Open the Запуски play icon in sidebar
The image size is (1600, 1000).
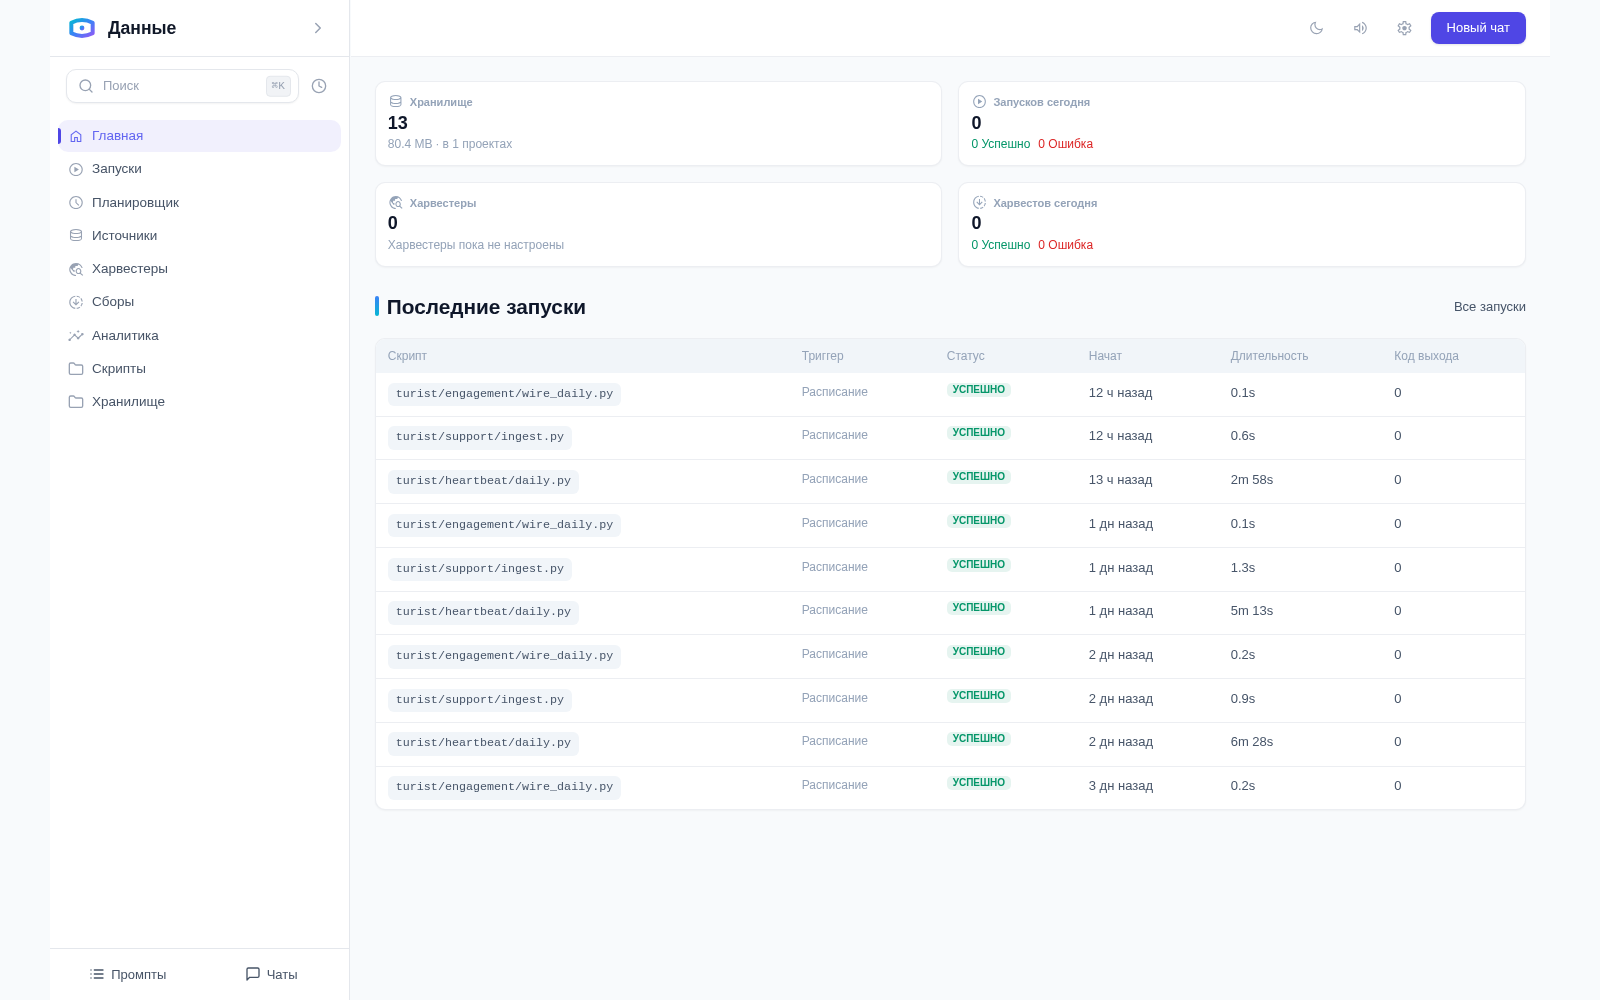tap(76, 169)
